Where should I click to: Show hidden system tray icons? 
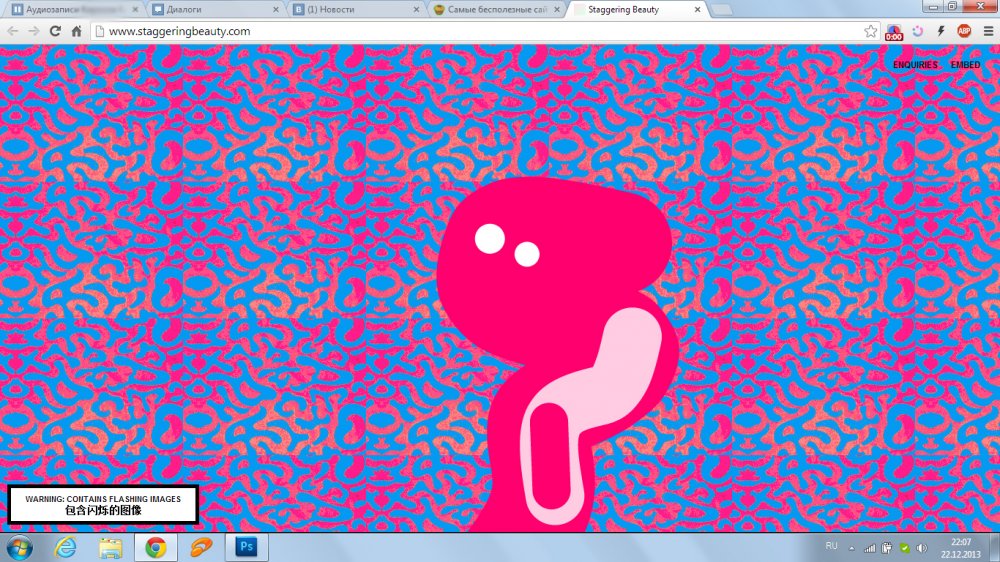[x=853, y=547]
